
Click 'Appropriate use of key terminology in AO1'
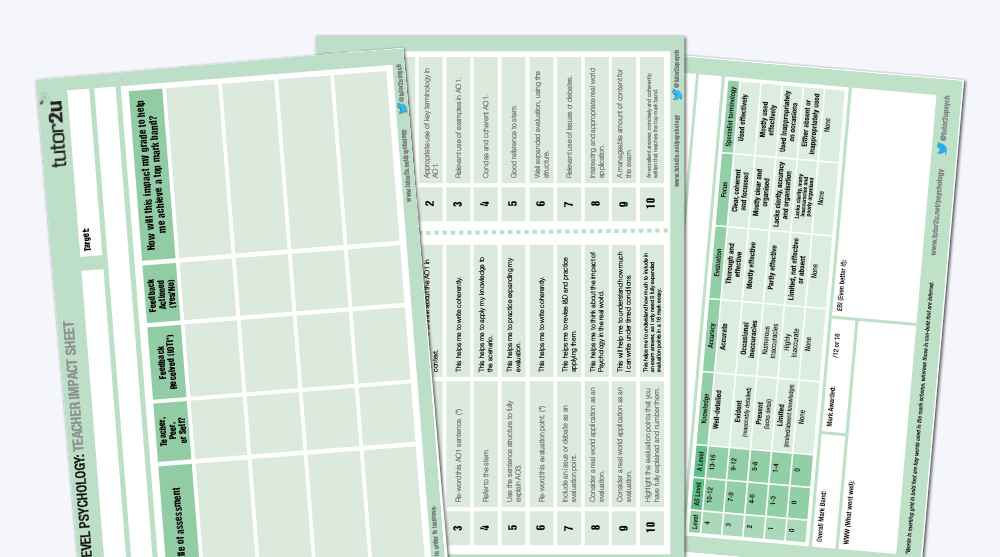click(x=431, y=123)
